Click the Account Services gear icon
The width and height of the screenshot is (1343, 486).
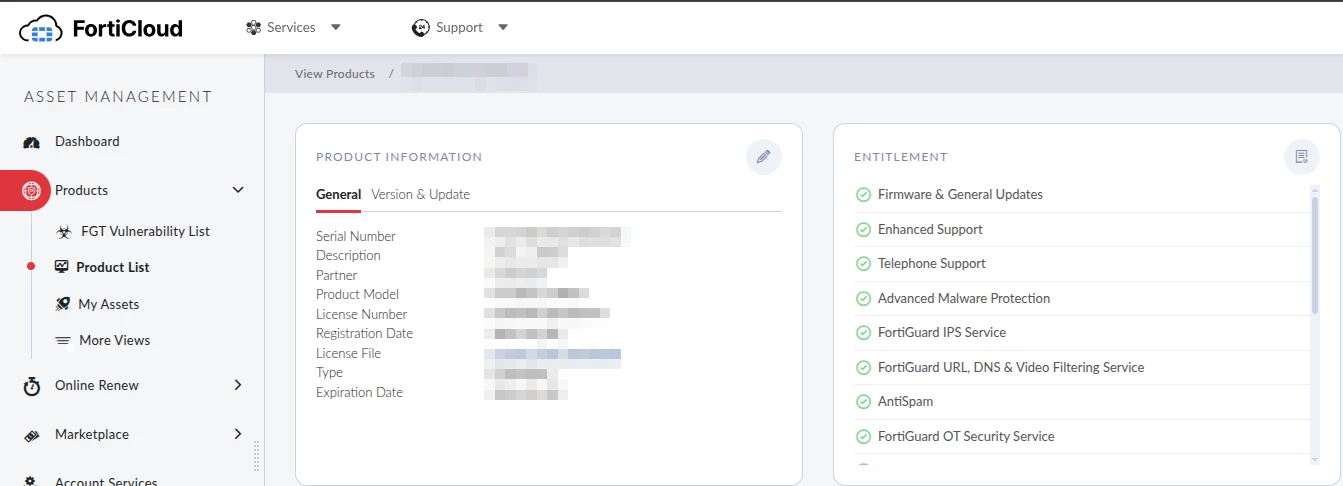[x=31, y=481]
